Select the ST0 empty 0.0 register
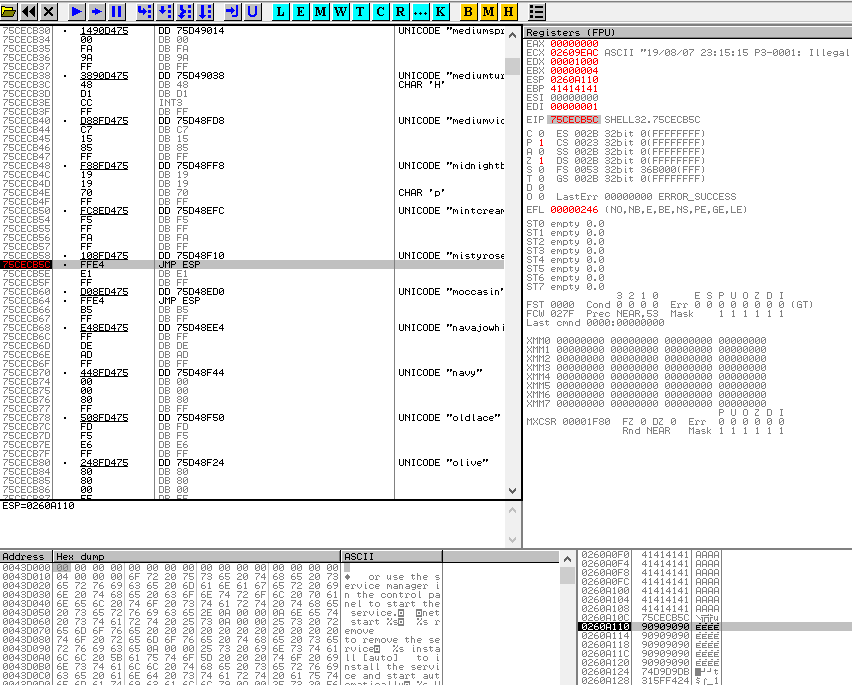This screenshot has width=852, height=685. click(565, 224)
